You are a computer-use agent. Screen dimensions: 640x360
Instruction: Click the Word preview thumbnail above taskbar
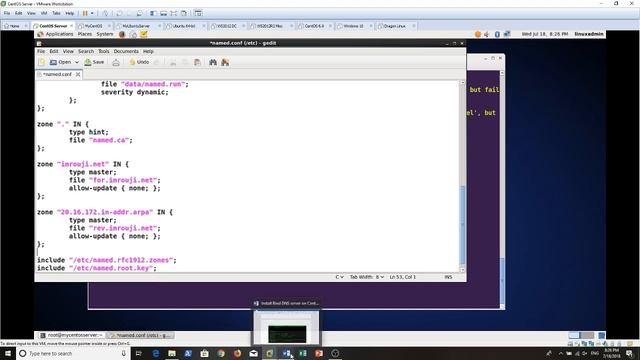[287, 329]
